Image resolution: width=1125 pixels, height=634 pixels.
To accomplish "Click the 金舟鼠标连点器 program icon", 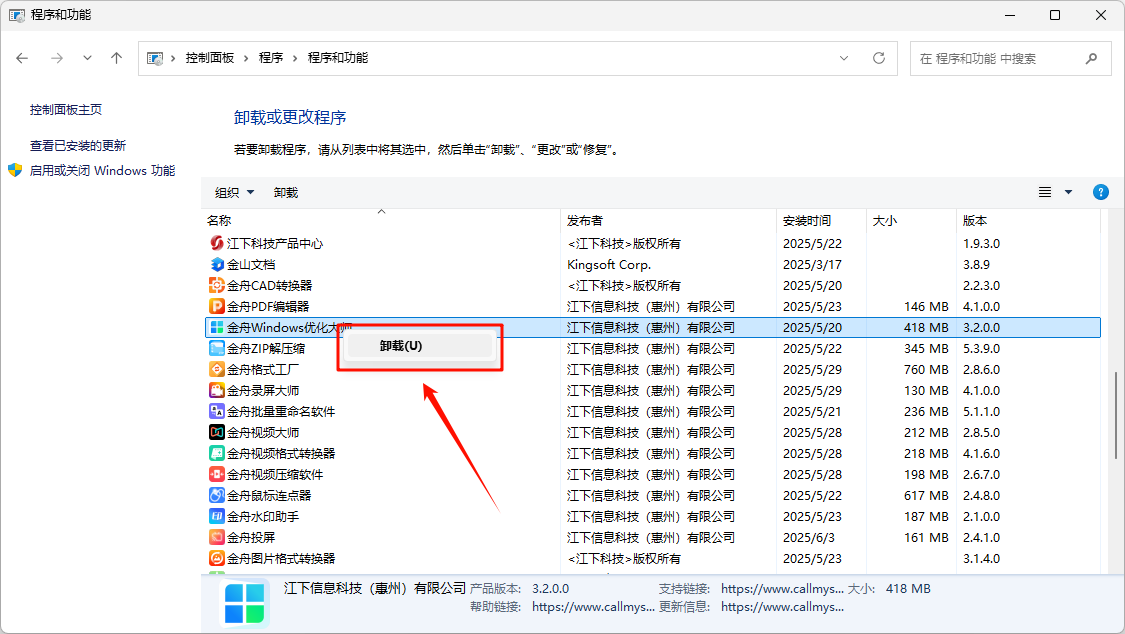I will (217, 495).
